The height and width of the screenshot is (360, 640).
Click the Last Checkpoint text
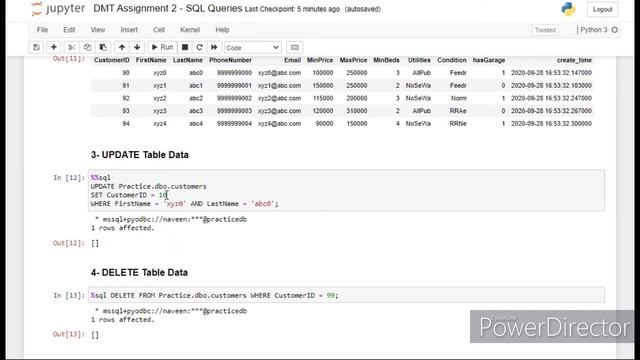[x=292, y=9]
